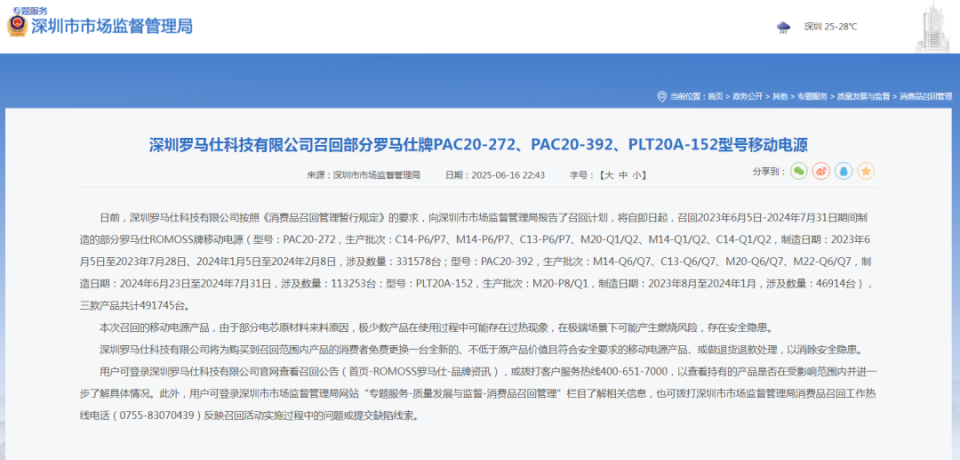The height and width of the screenshot is (460, 960).
Task: Open 专题服务 breadcrumb link
Action: coord(812,96)
